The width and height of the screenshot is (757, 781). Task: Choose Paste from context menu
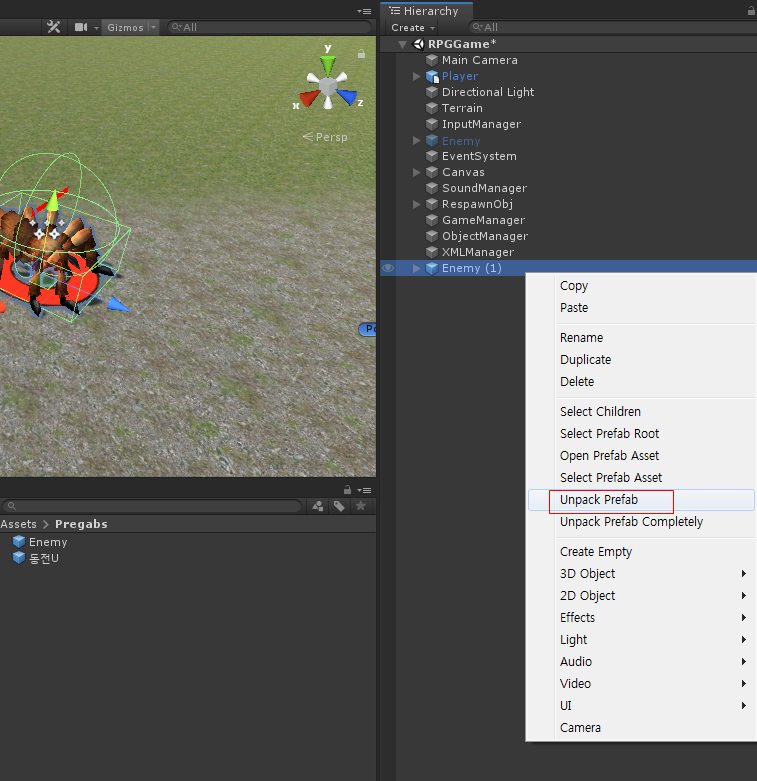(574, 308)
